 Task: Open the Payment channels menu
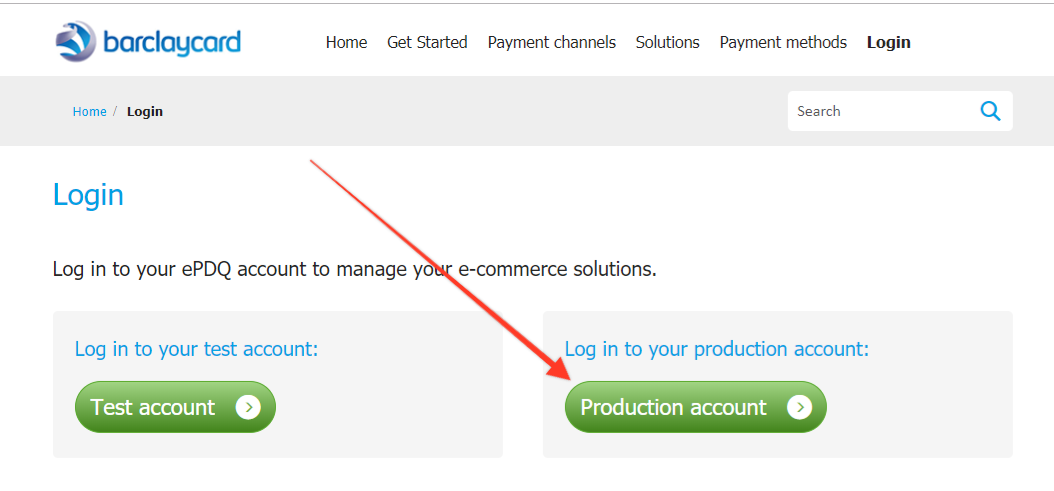[551, 42]
